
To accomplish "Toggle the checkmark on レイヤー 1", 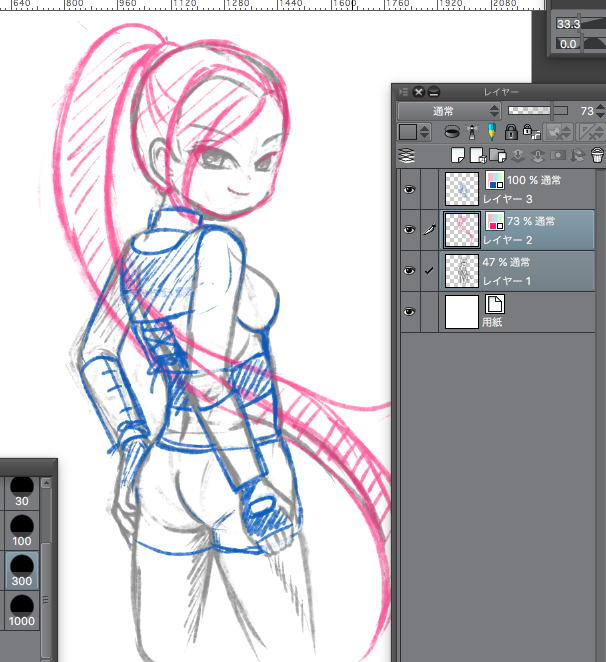I will click(x=429, y=271).
